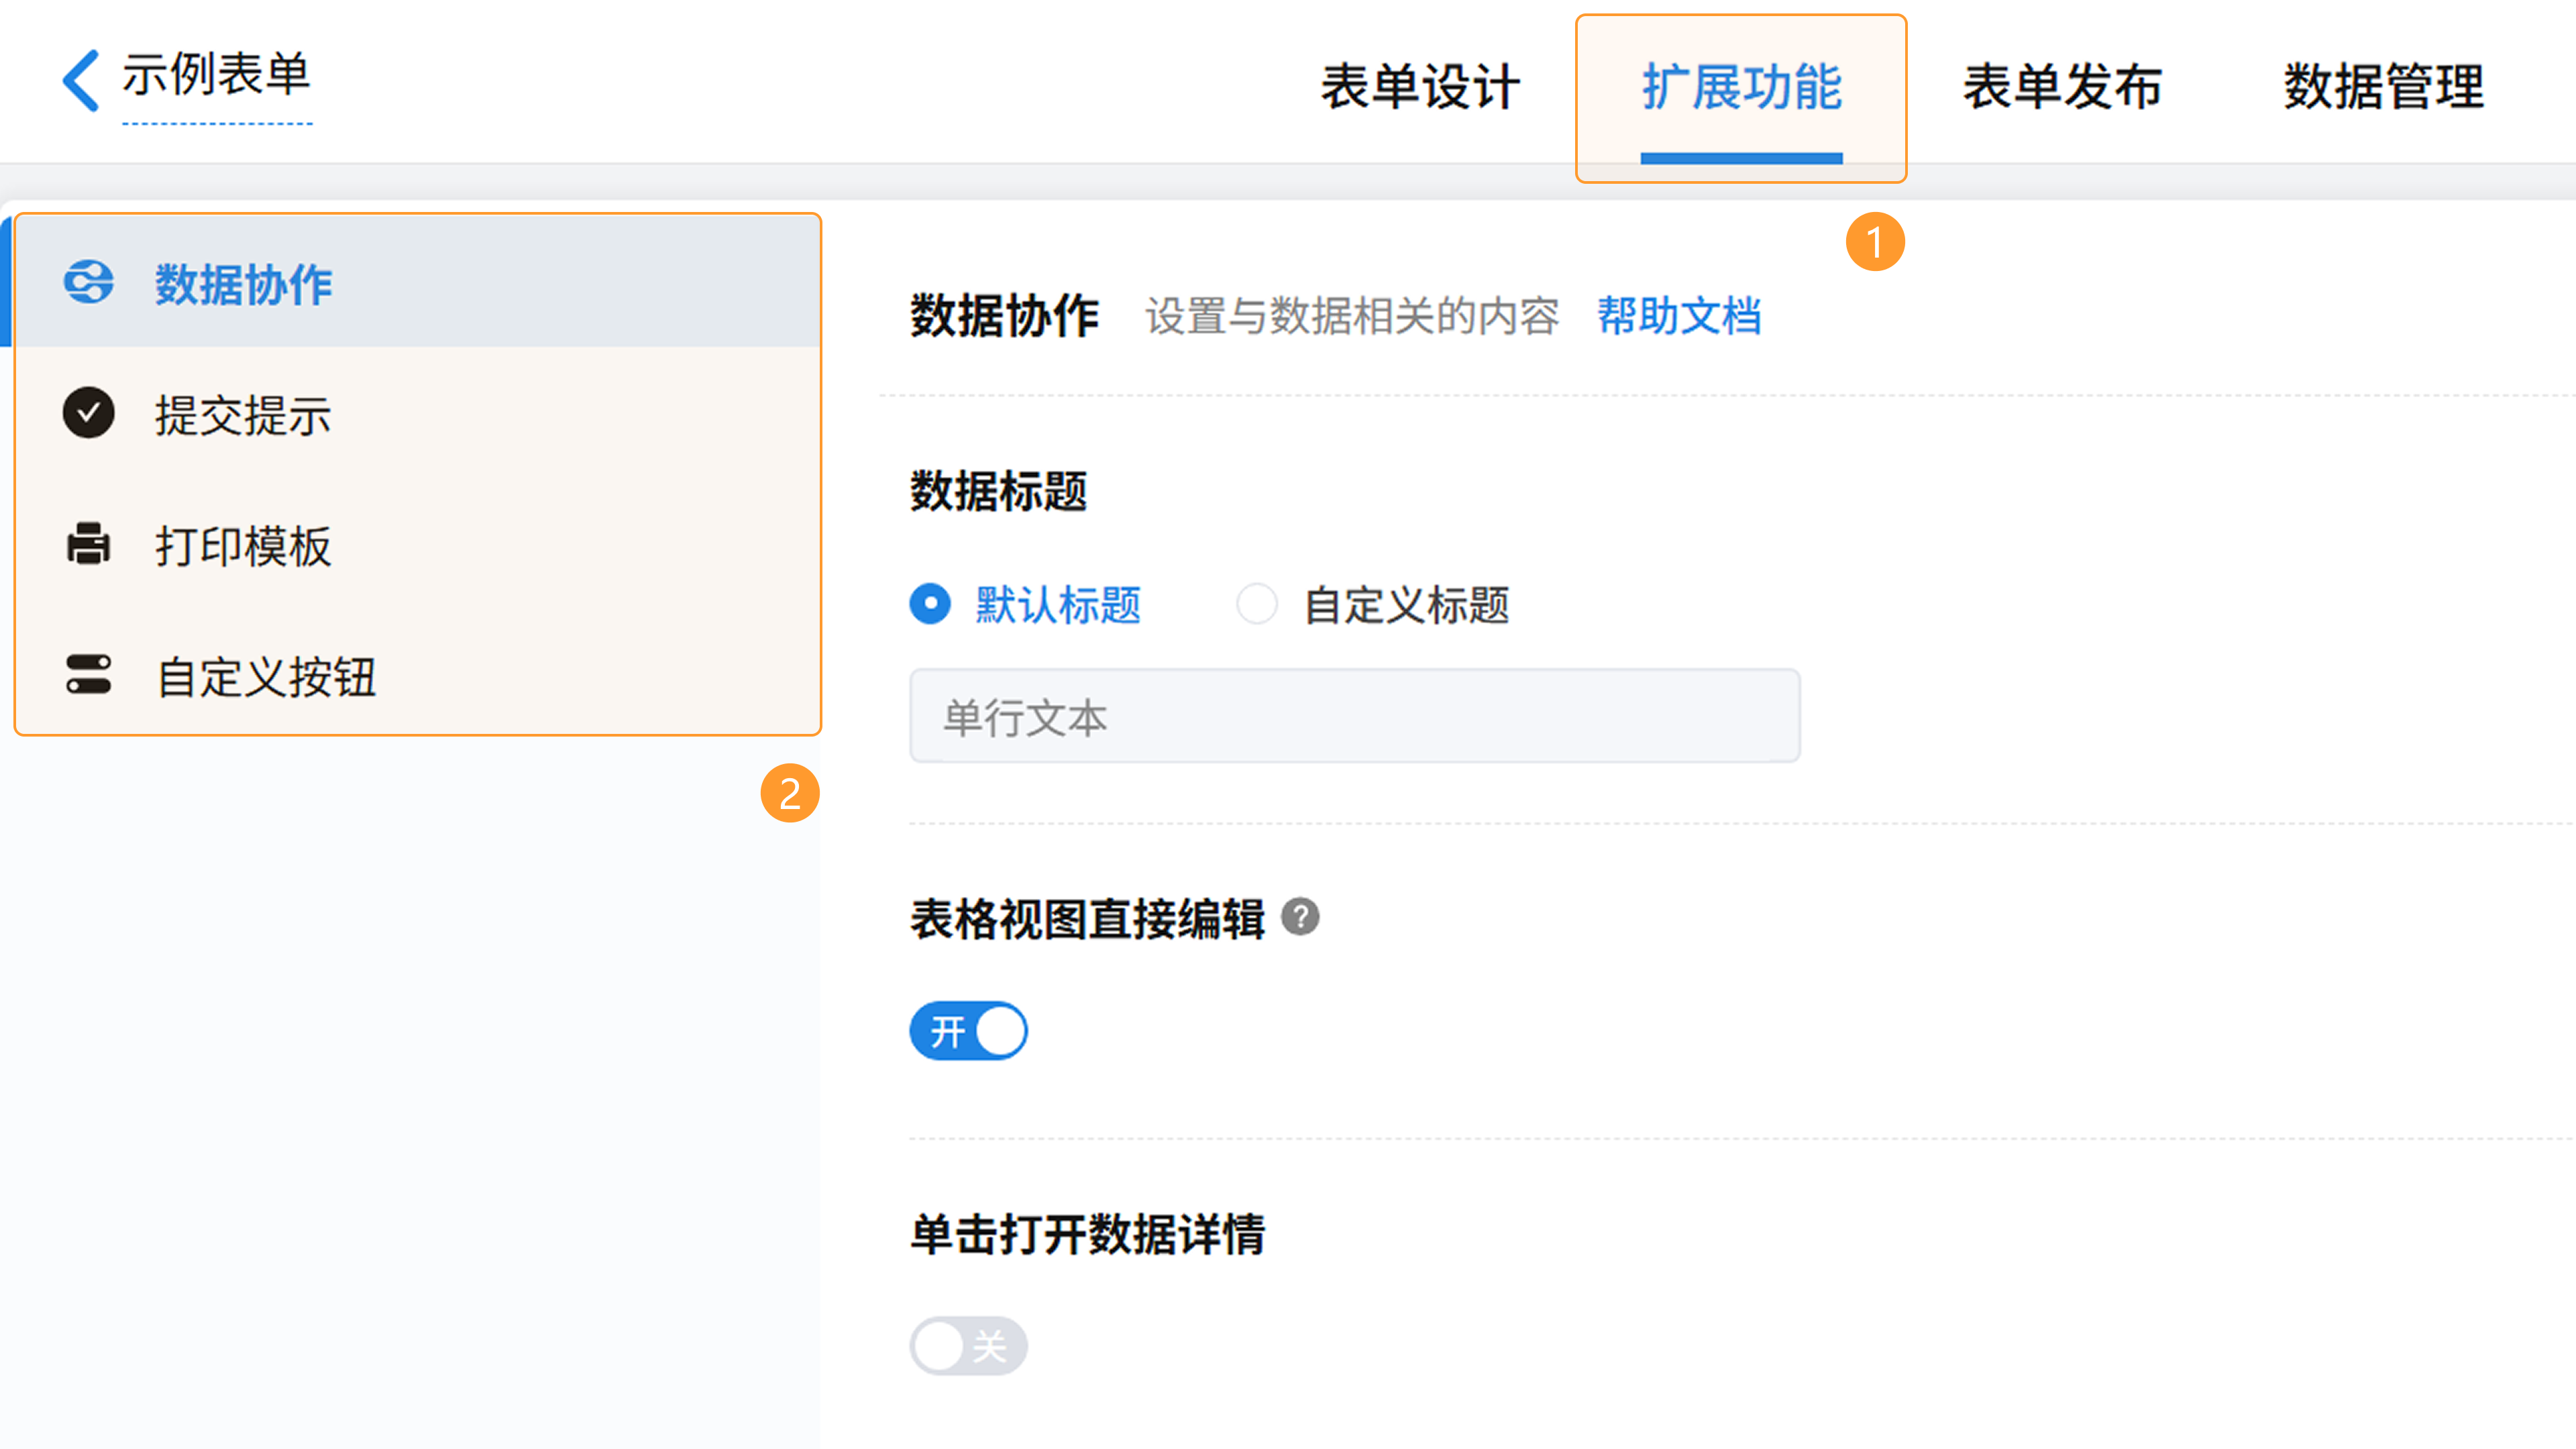Select the 默认标题 radio option
Screen dimensions: 2576x1449
click(931, 604)
